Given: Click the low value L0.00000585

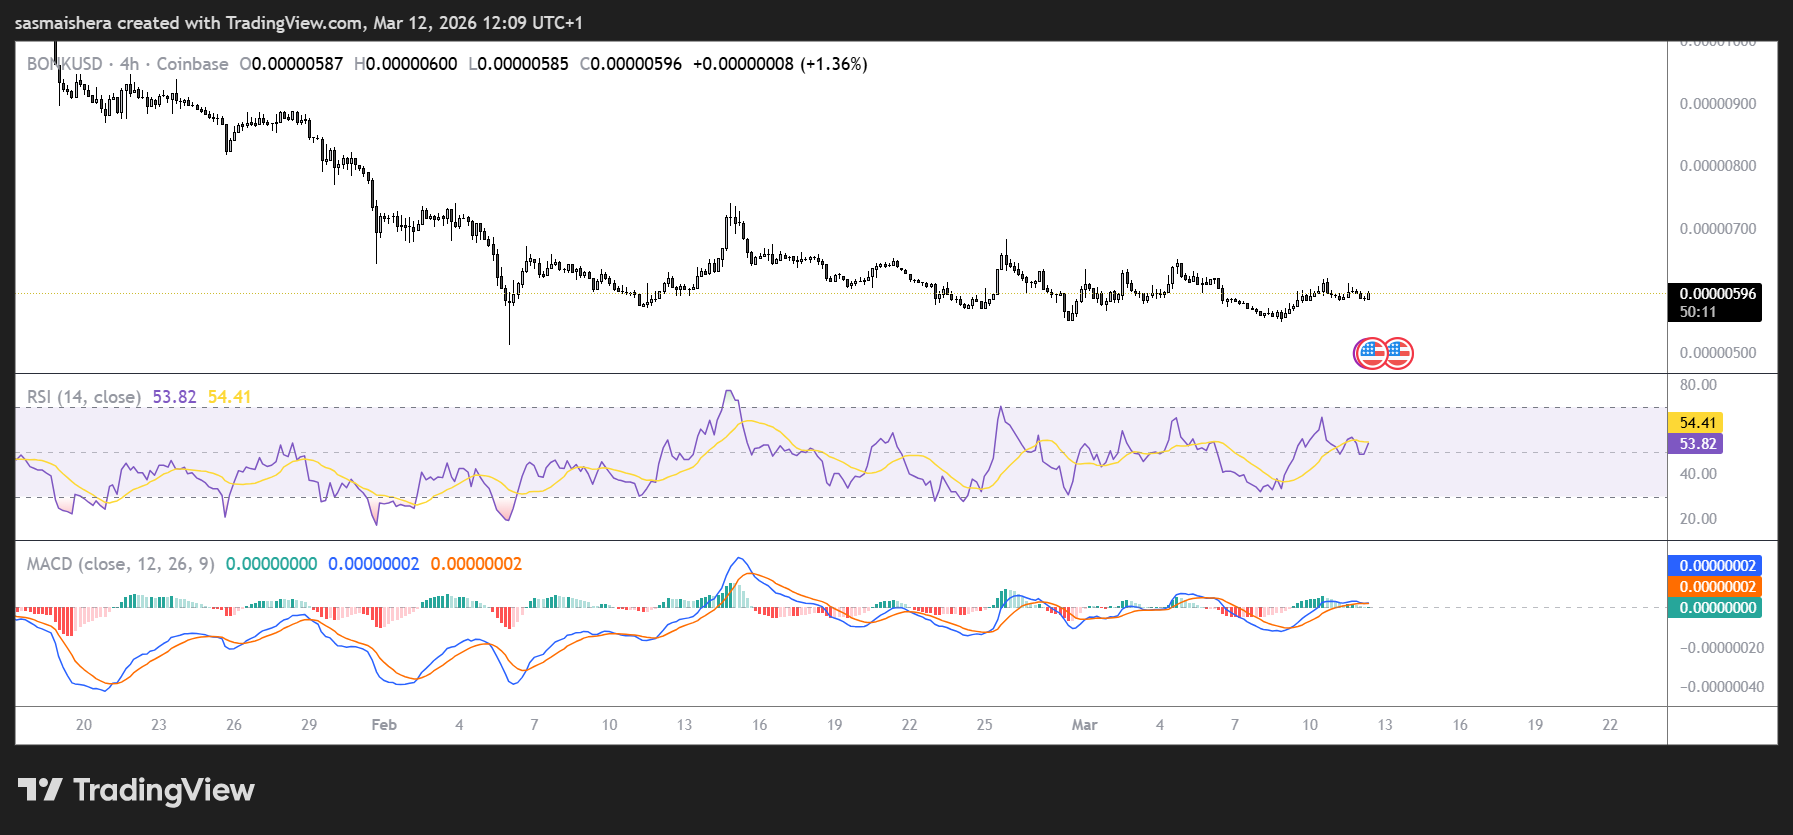Looking at the screenshot, I should point(518,64).
